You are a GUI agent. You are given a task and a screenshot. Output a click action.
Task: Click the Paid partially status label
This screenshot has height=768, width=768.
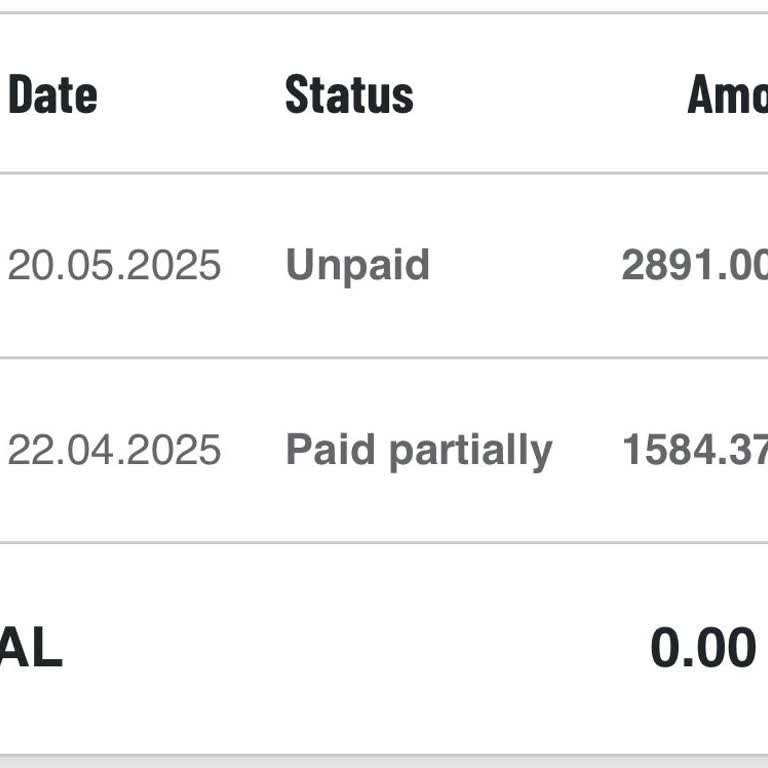418,451
